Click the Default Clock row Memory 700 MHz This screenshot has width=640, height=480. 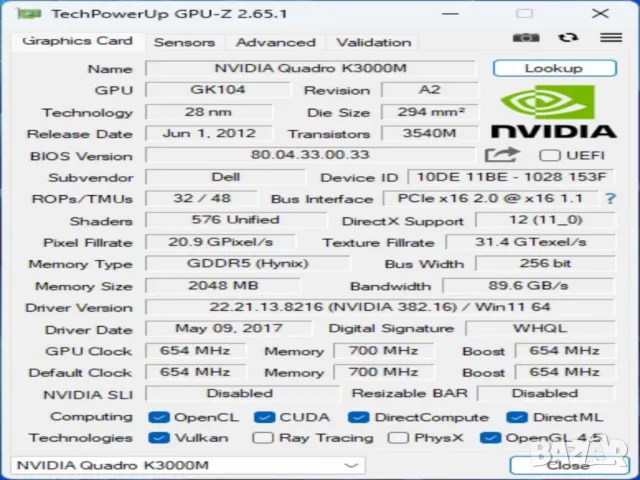click(x=384, y=372)
